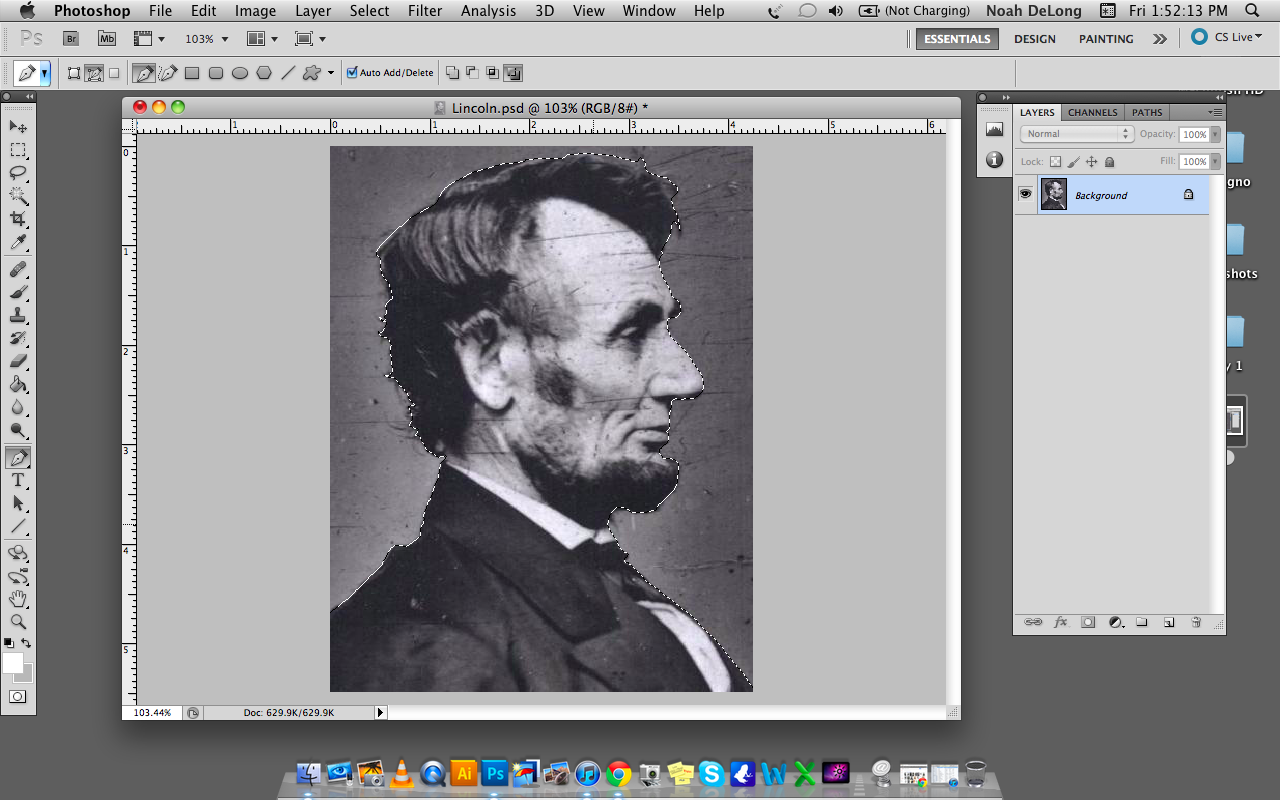Click the Delete layer trash icon
The width and height of the screenshot is (1280, 800).
[x=1196, y=622]
